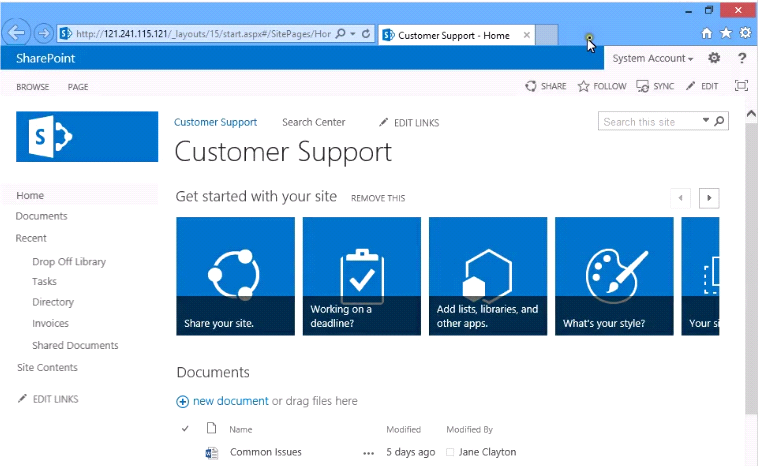Sync the library using Sync icon
The image size is (758, 466).
pyautogui.click(x=642, y=86)
